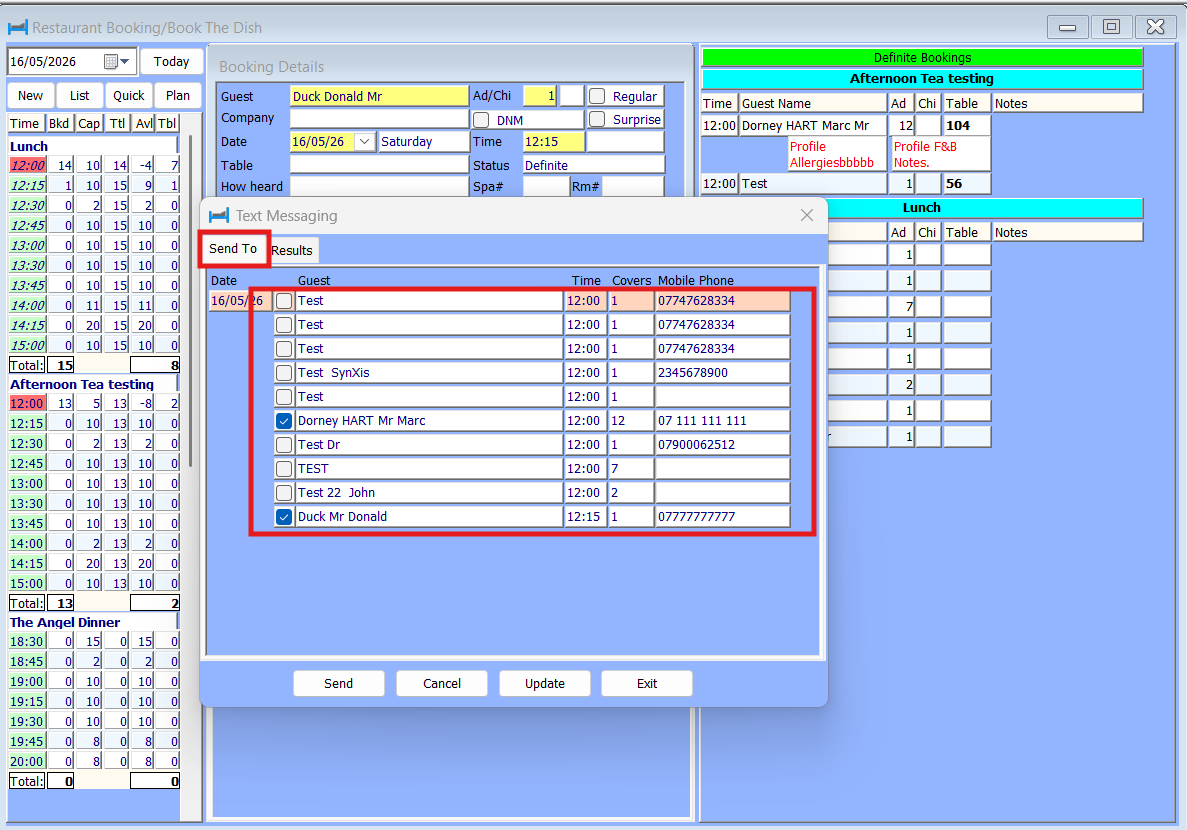Click table number 56 cell
The height and width of the screenshot is (830, 1187).
click(x=966, y=183)
